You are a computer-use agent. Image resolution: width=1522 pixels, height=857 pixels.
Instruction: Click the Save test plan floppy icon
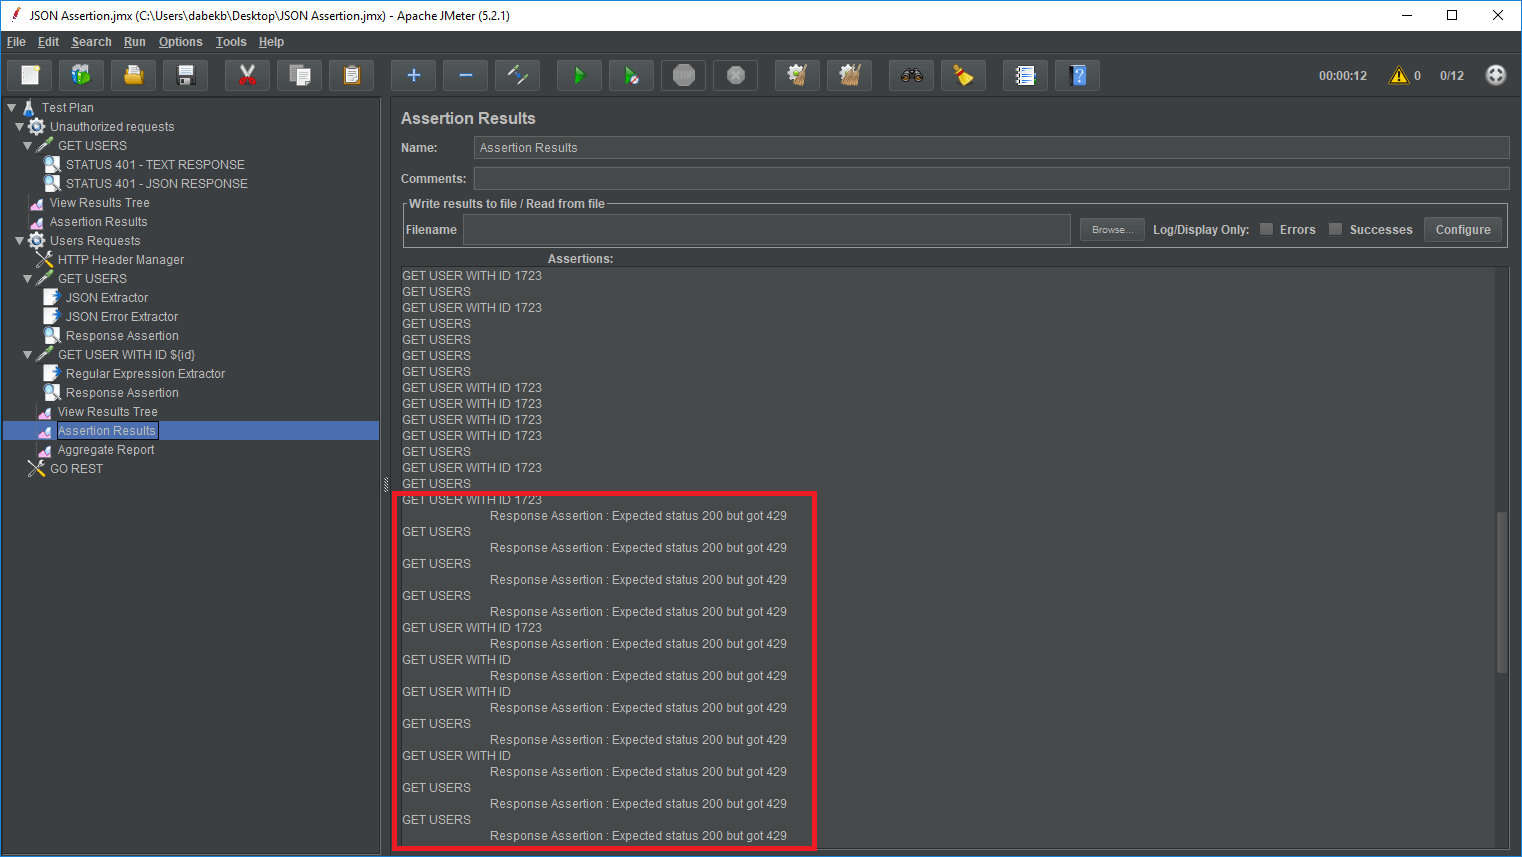185,76
